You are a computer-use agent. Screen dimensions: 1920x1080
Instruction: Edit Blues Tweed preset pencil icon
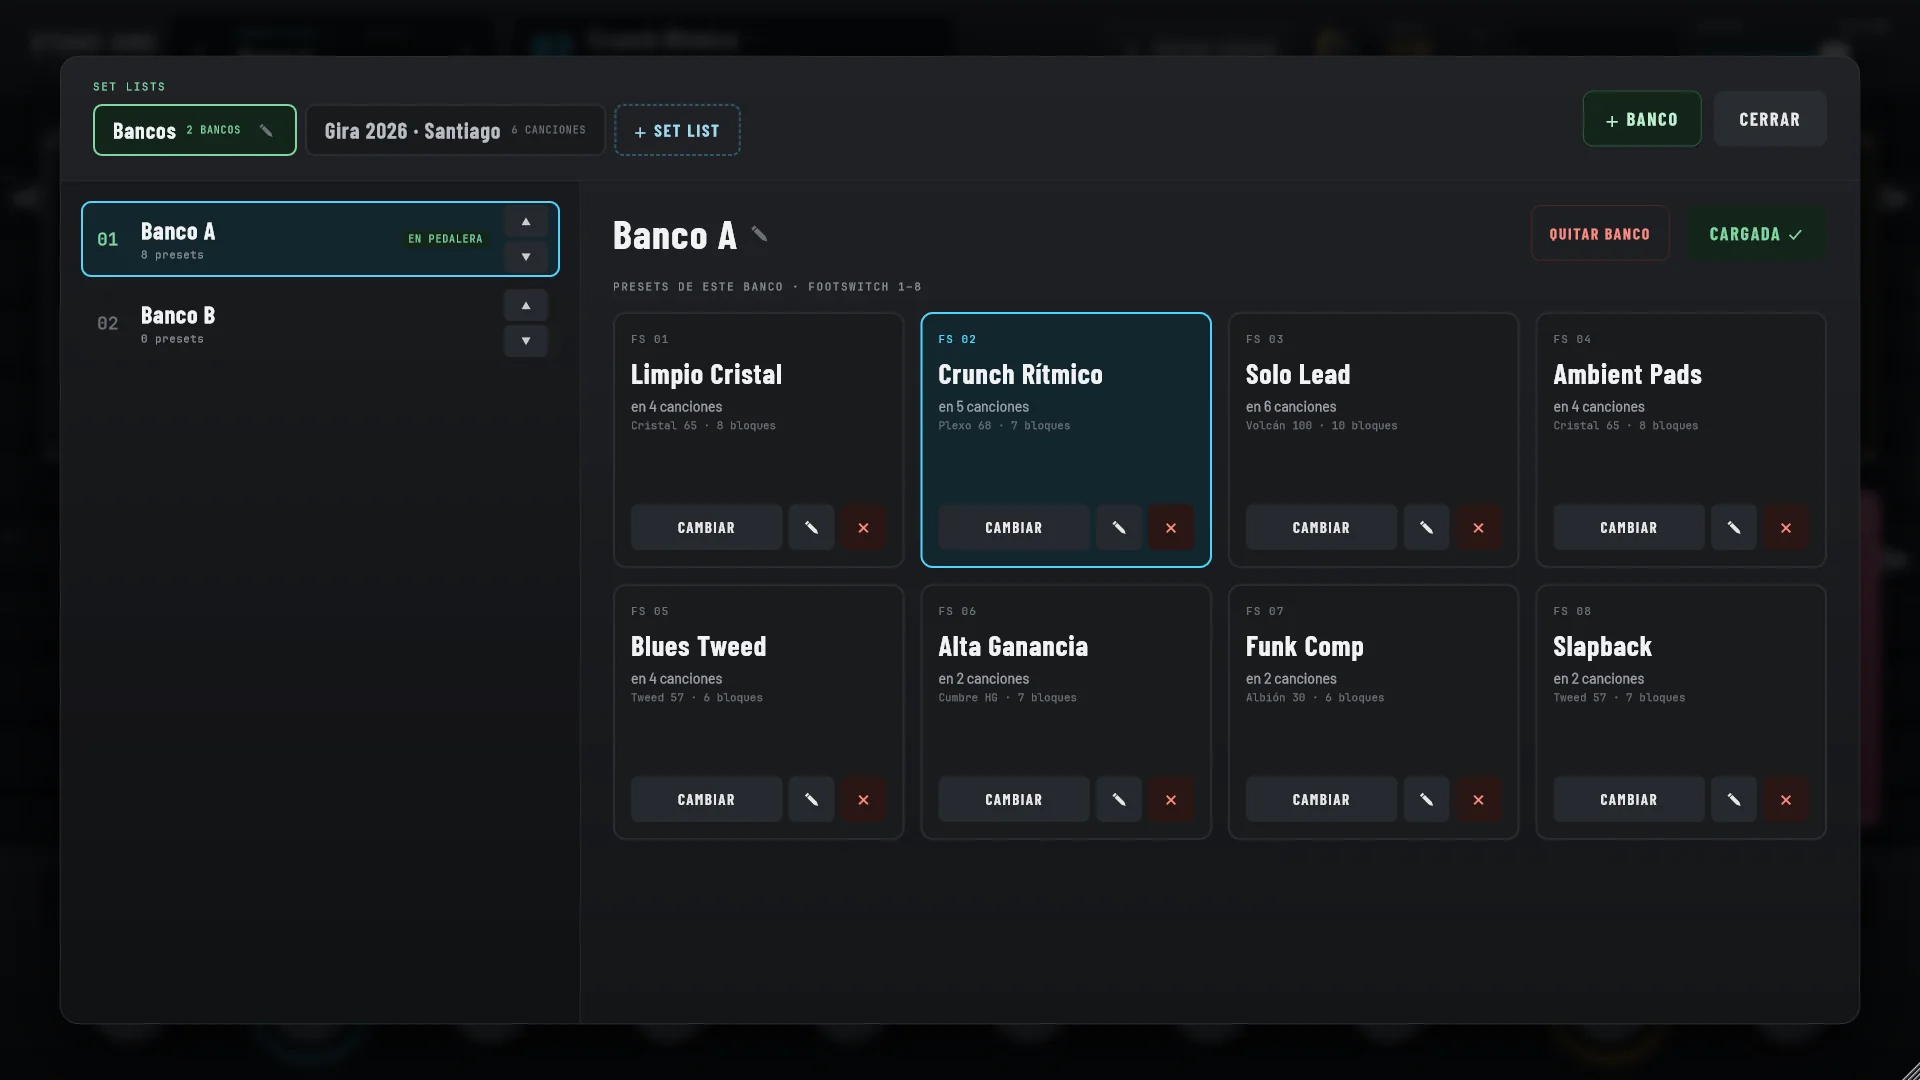point(811,799)
